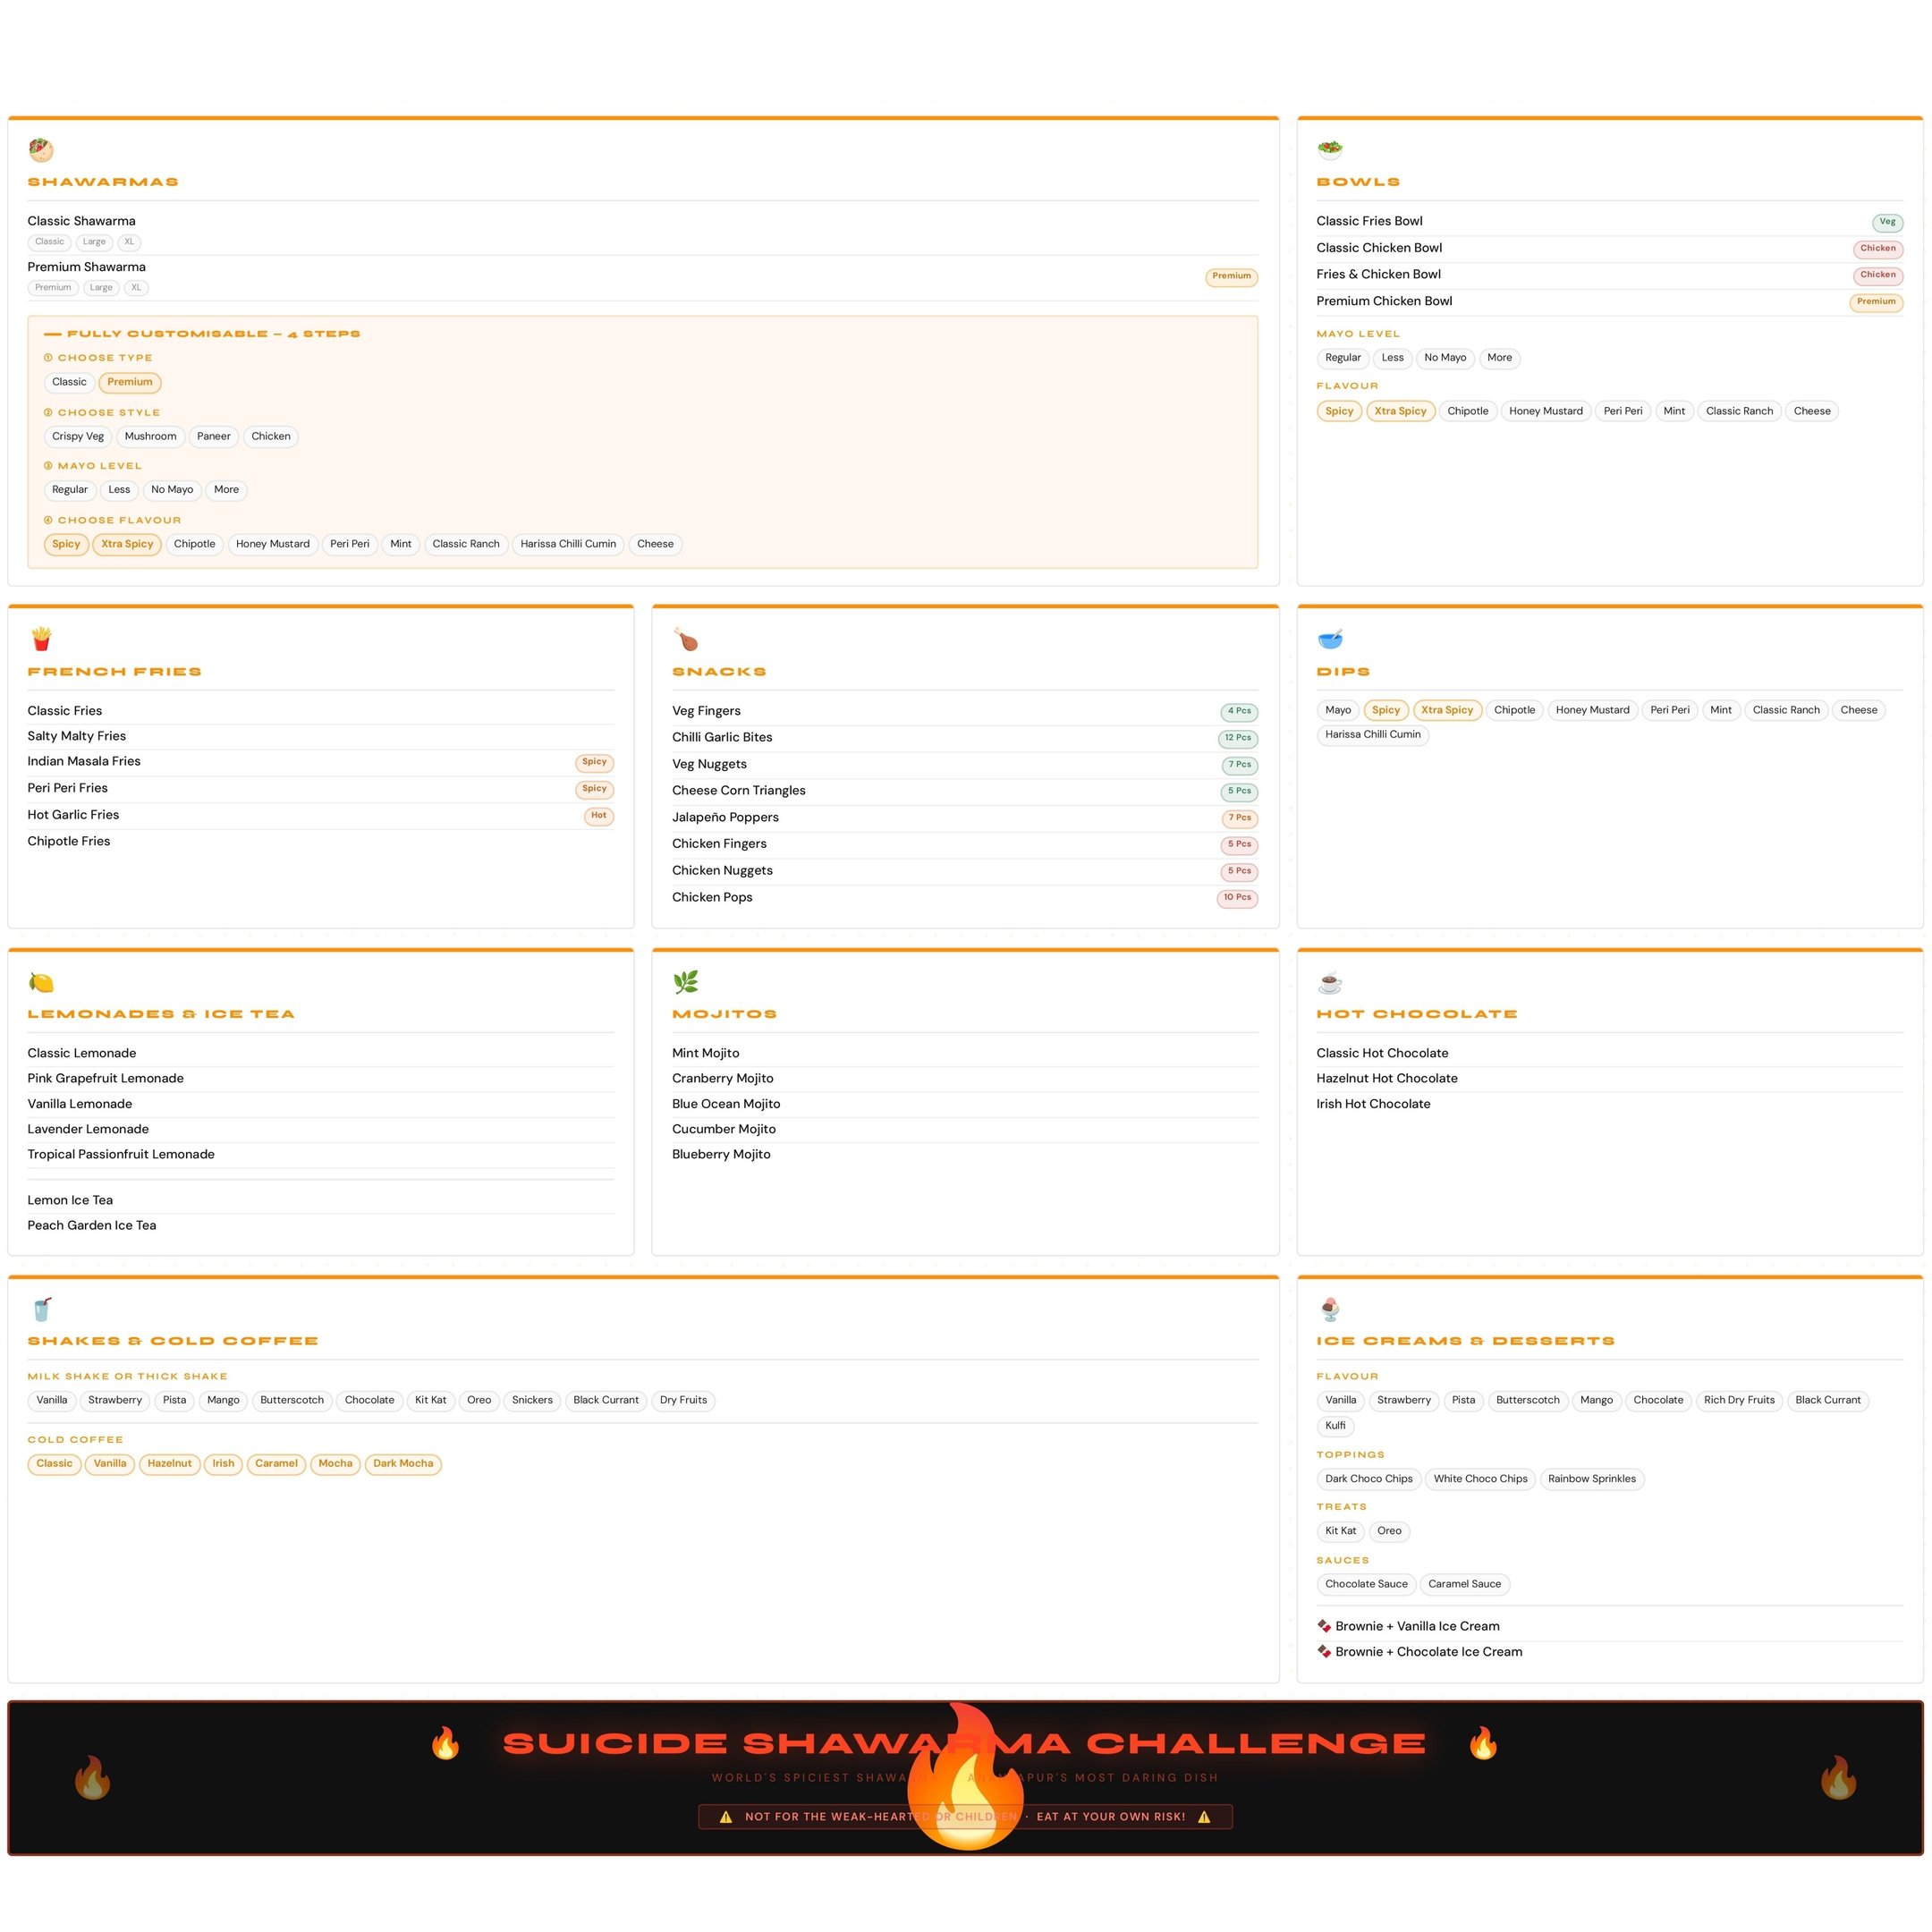Click the shawarma wrap icon

click(41, 150)
